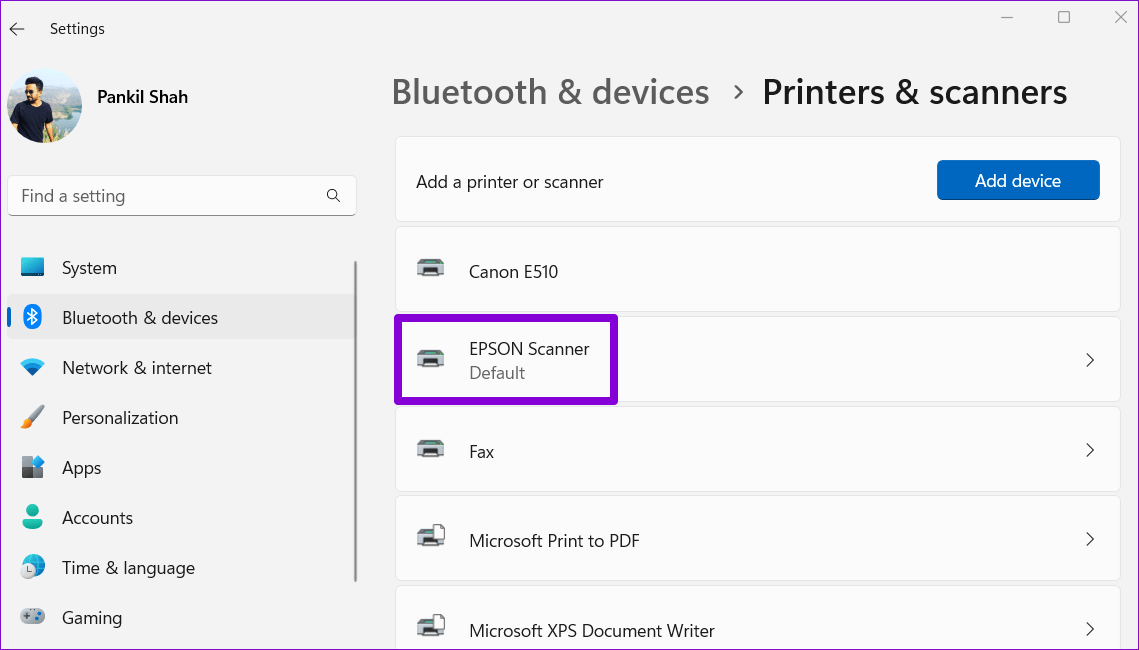Expand Microsoft Print to PDF chevron

tap(1090, 539)
